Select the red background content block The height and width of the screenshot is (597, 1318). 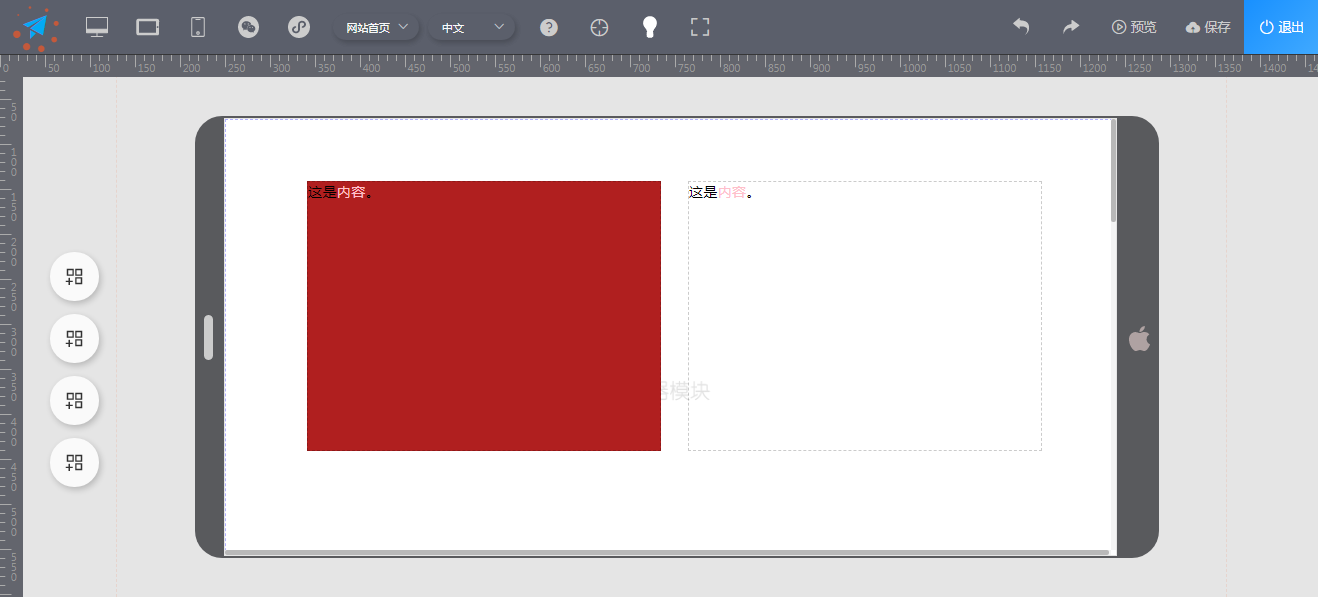pos(483,320)
